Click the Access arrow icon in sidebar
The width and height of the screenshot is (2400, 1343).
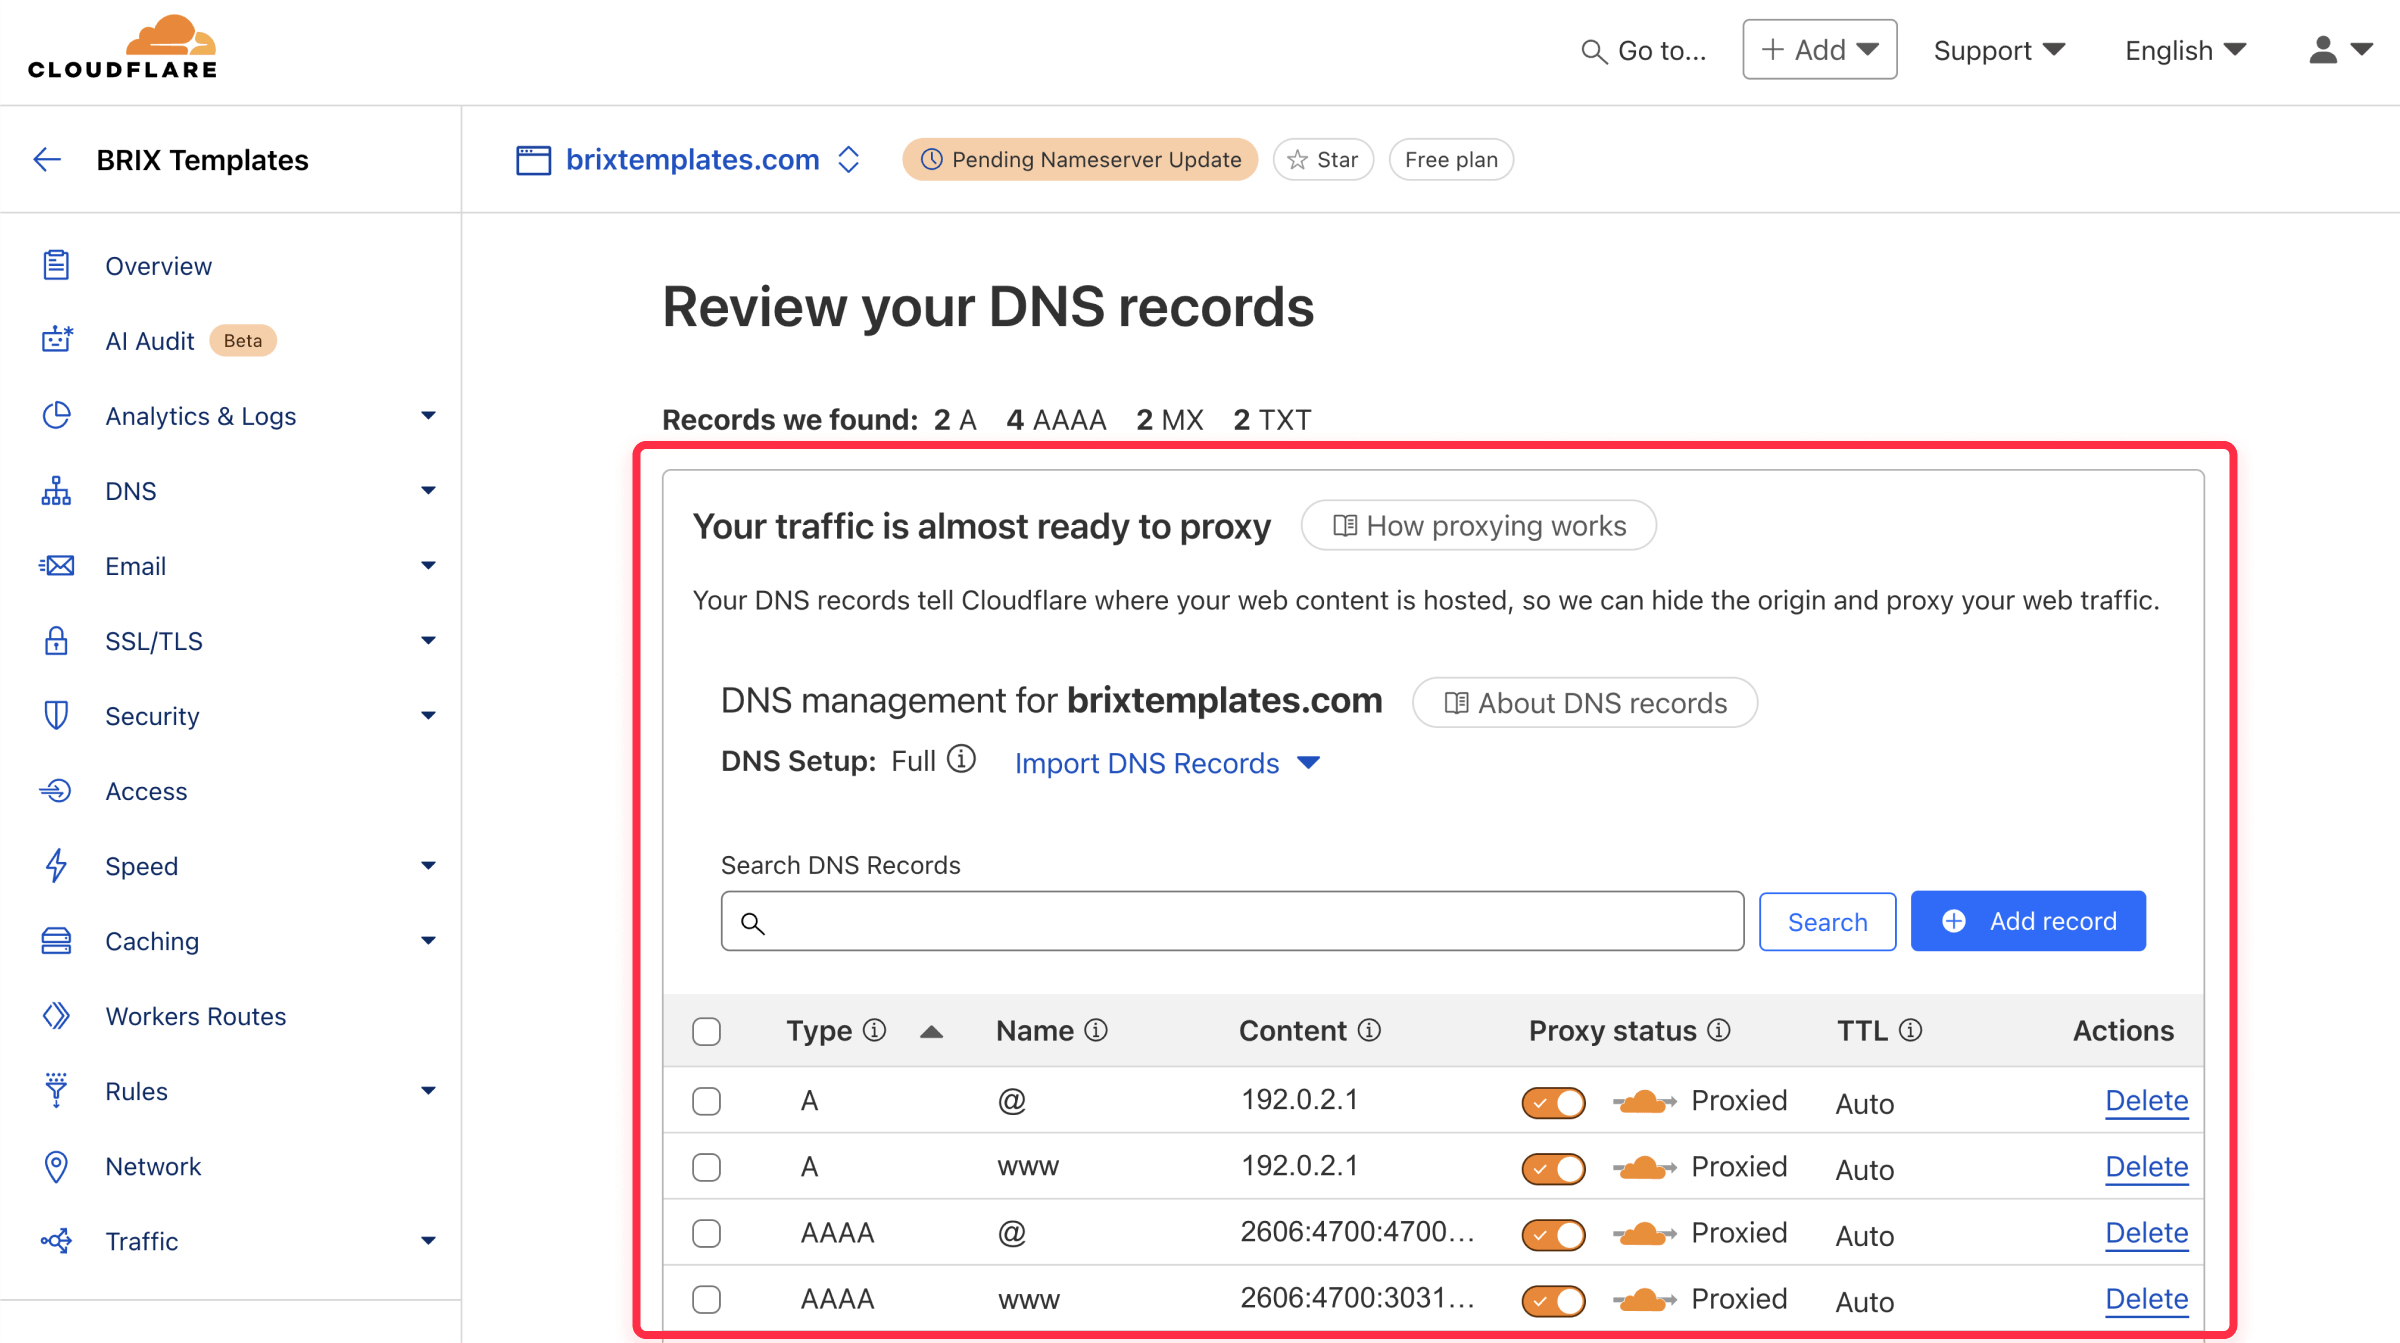[x=56, y=790]
